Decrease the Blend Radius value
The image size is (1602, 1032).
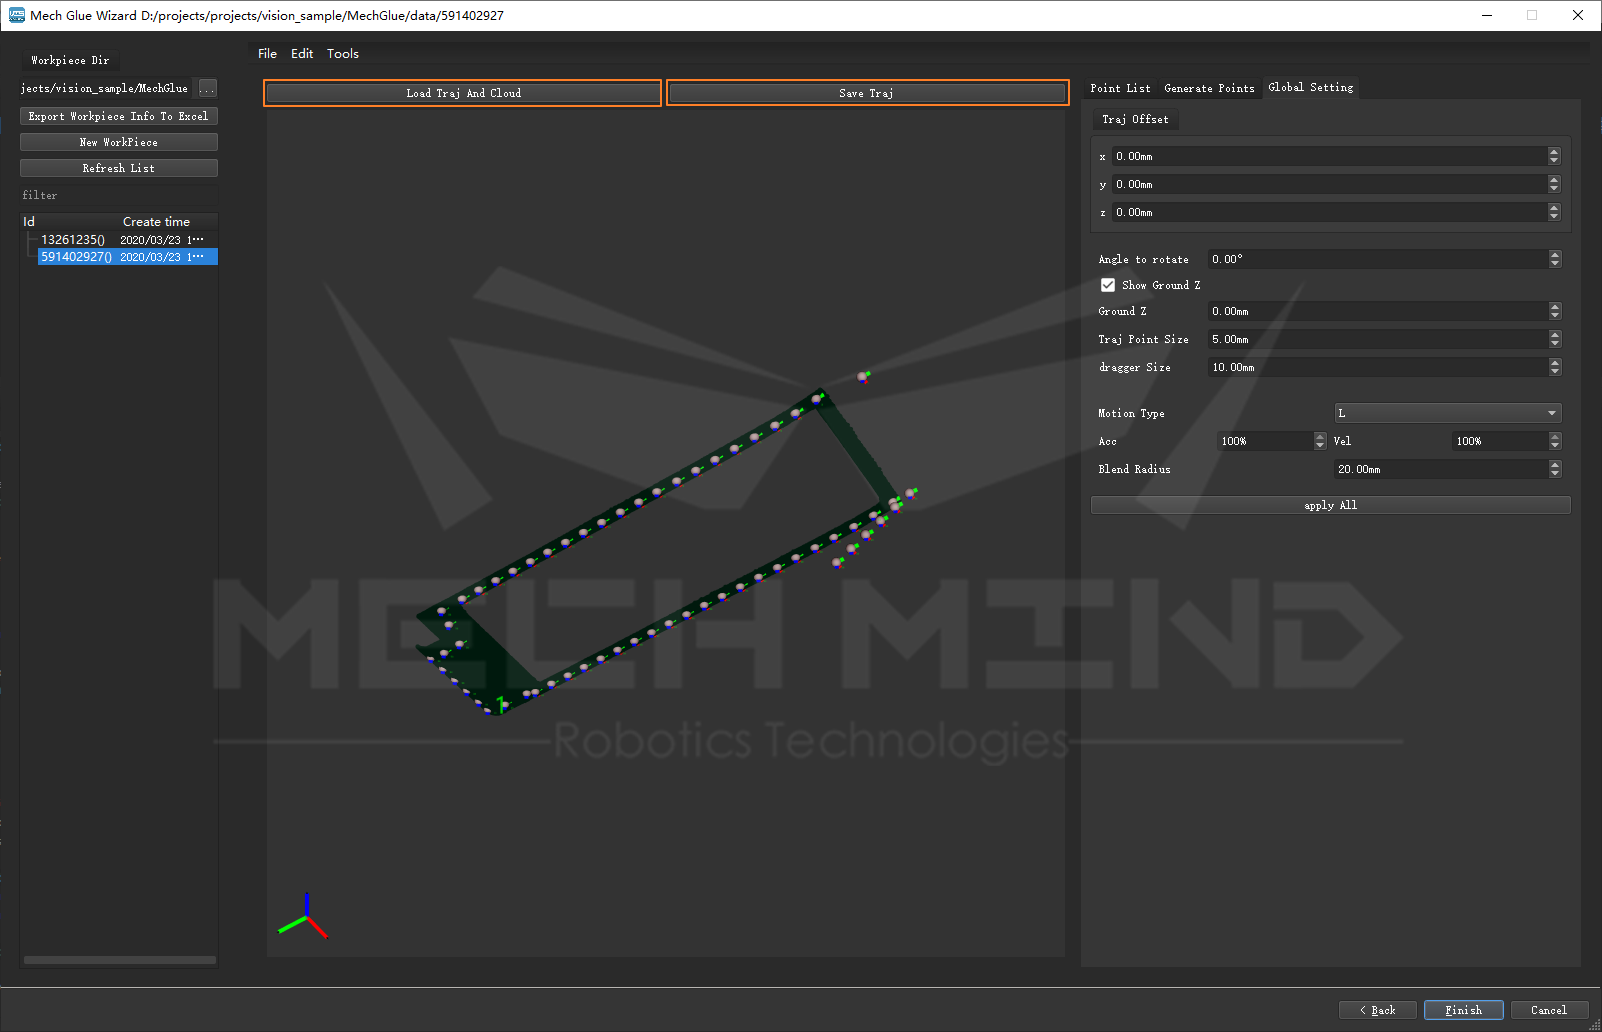tap(1554, 474)
